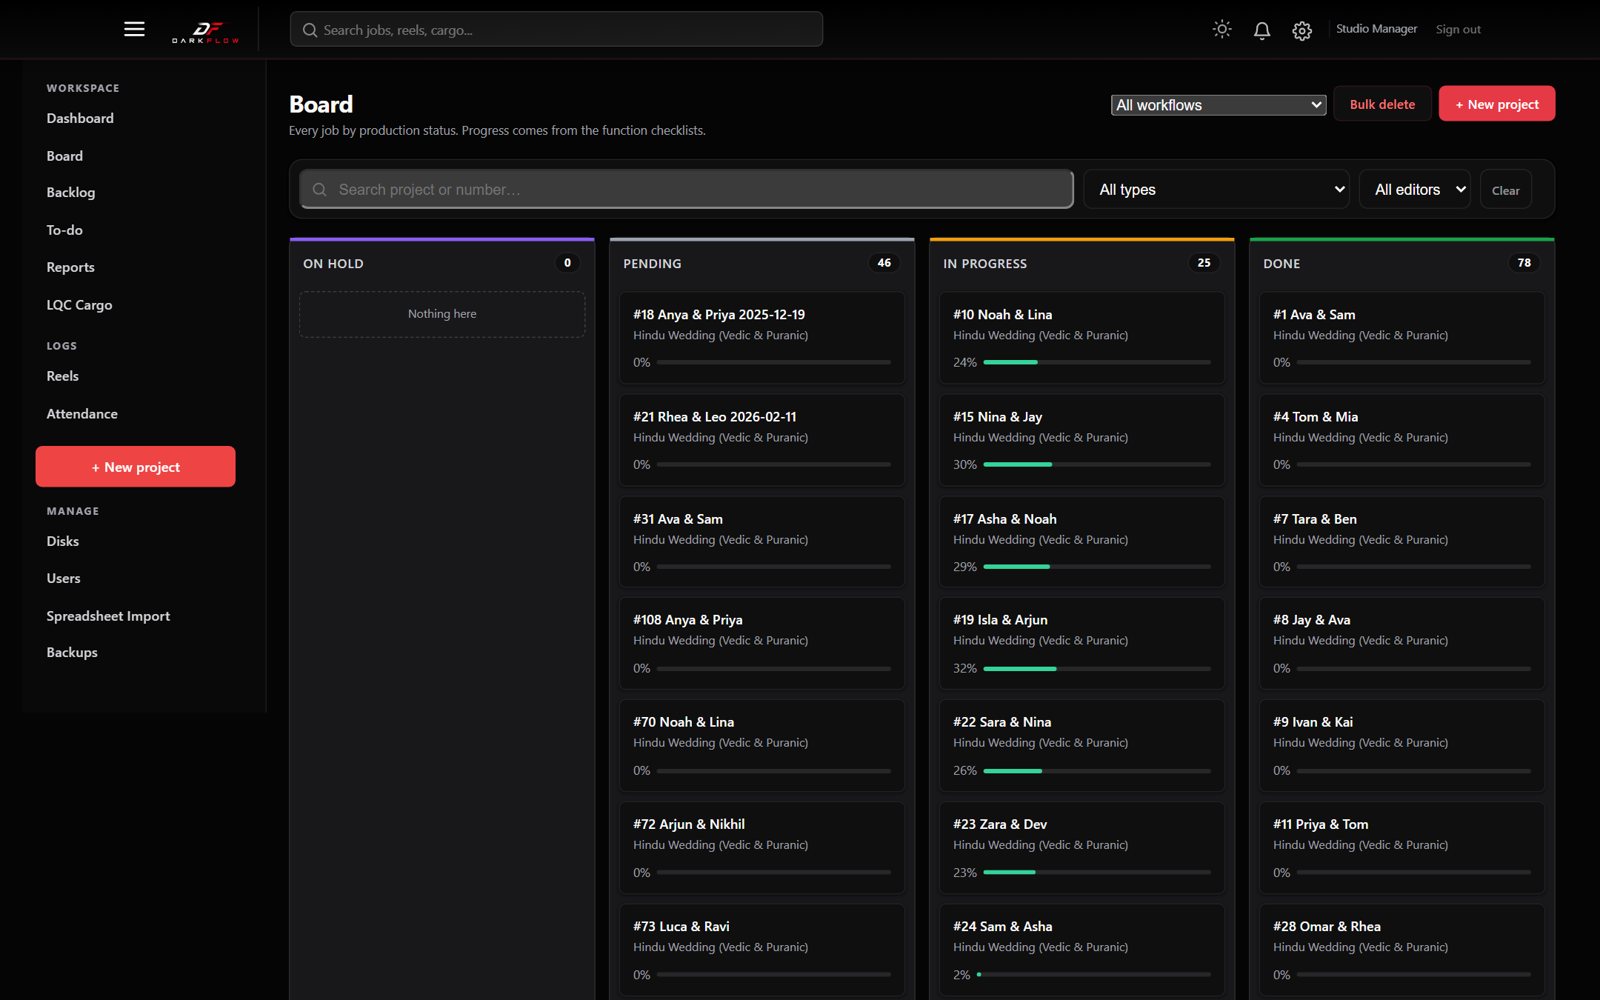
Task: Open Backups in sidebar
Action: [72, 652]
